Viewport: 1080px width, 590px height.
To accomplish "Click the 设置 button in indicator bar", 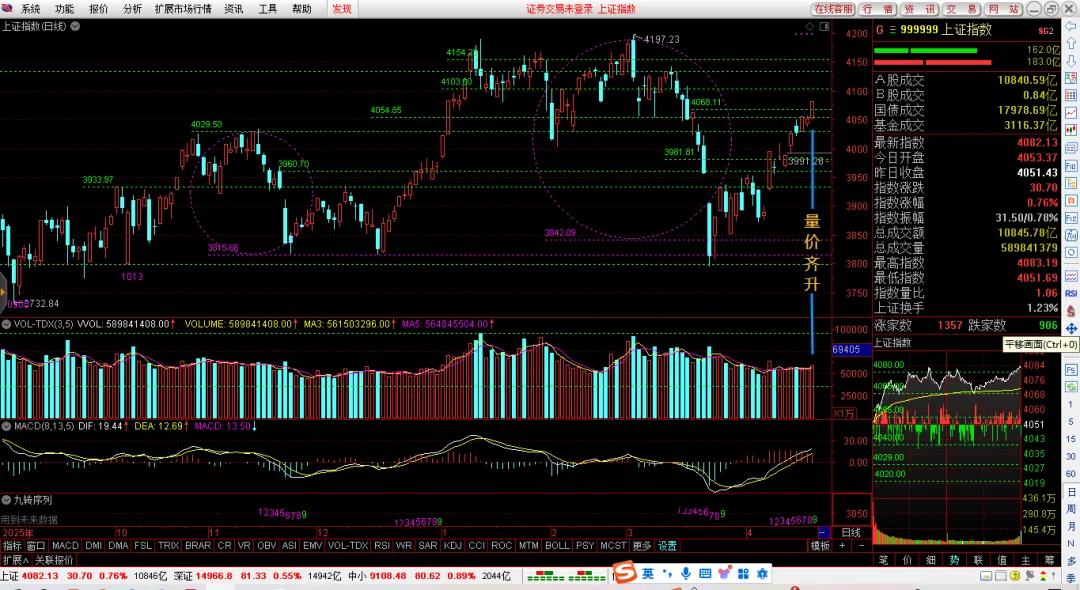I will tap(667, 545).
